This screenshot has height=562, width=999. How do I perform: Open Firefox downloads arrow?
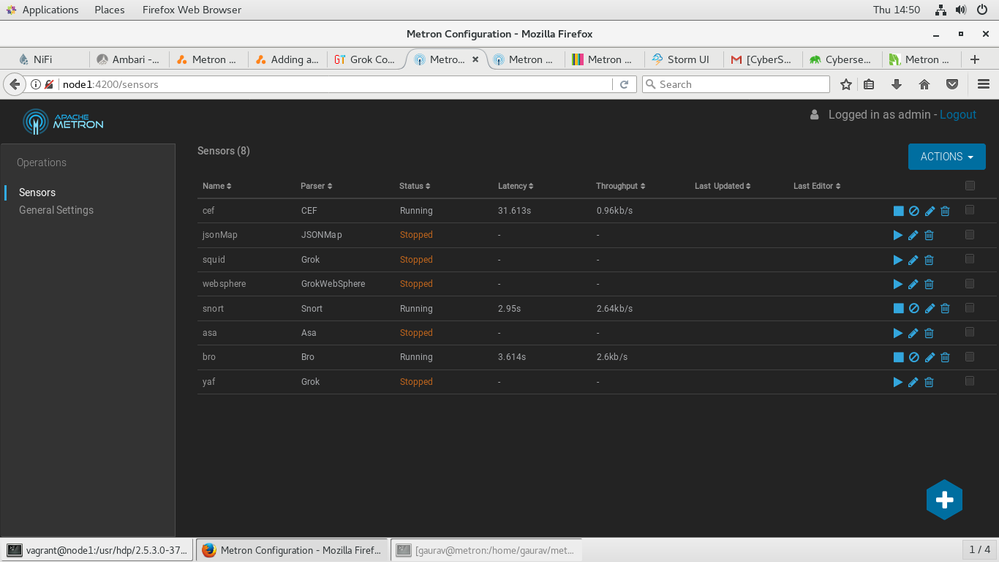896,84
